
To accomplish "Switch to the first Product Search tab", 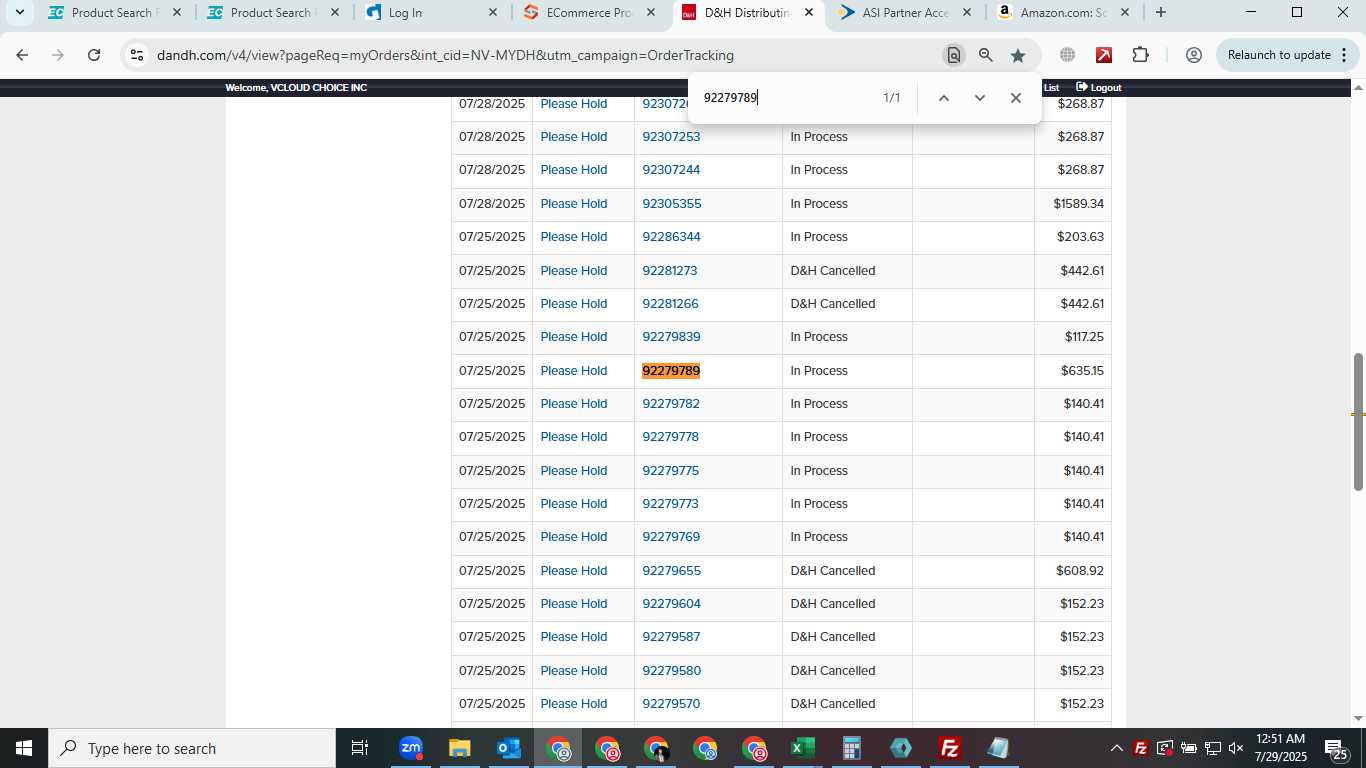I will pyautogui.click(x=115, y=13).
